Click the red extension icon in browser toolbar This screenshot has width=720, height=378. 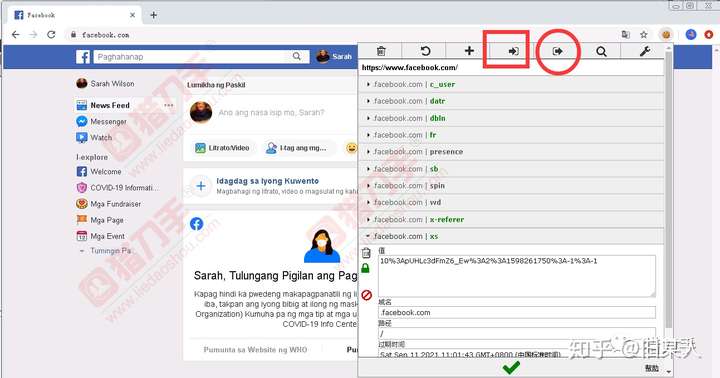[709, 34]
